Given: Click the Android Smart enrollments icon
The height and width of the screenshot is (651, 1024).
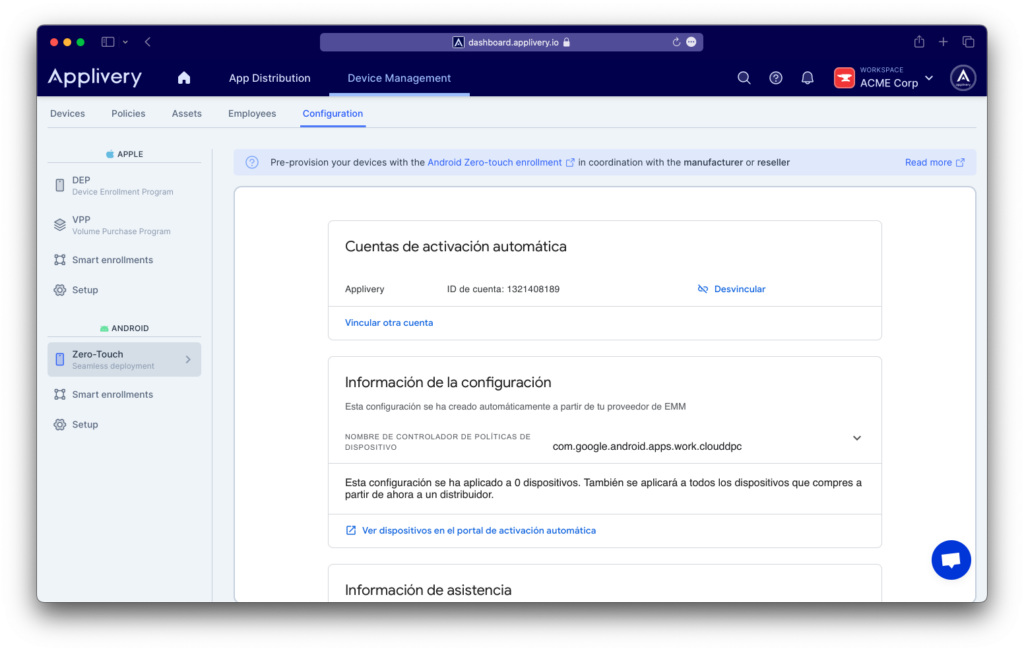Looking at the screenshot, I should (59, 394).
